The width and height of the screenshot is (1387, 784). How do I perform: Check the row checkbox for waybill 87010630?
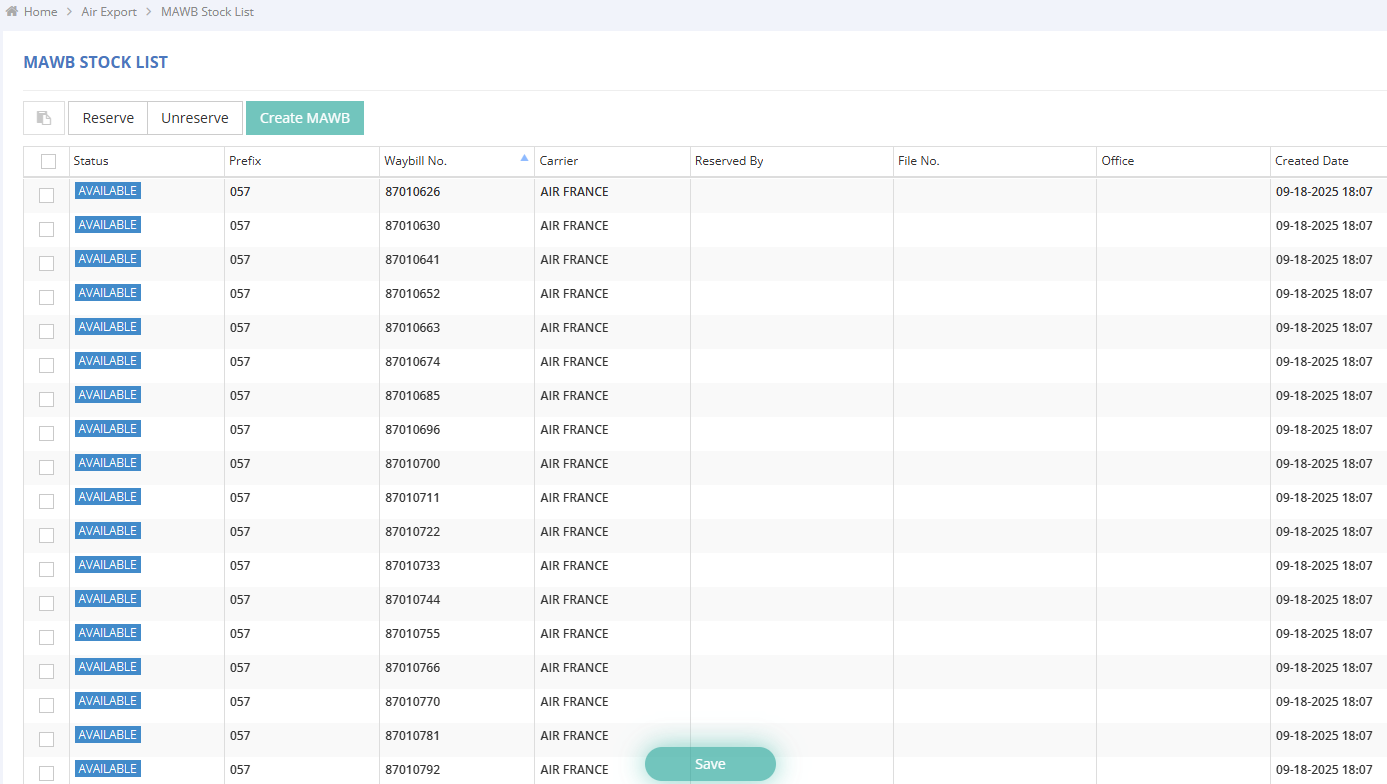pos(47,229)
